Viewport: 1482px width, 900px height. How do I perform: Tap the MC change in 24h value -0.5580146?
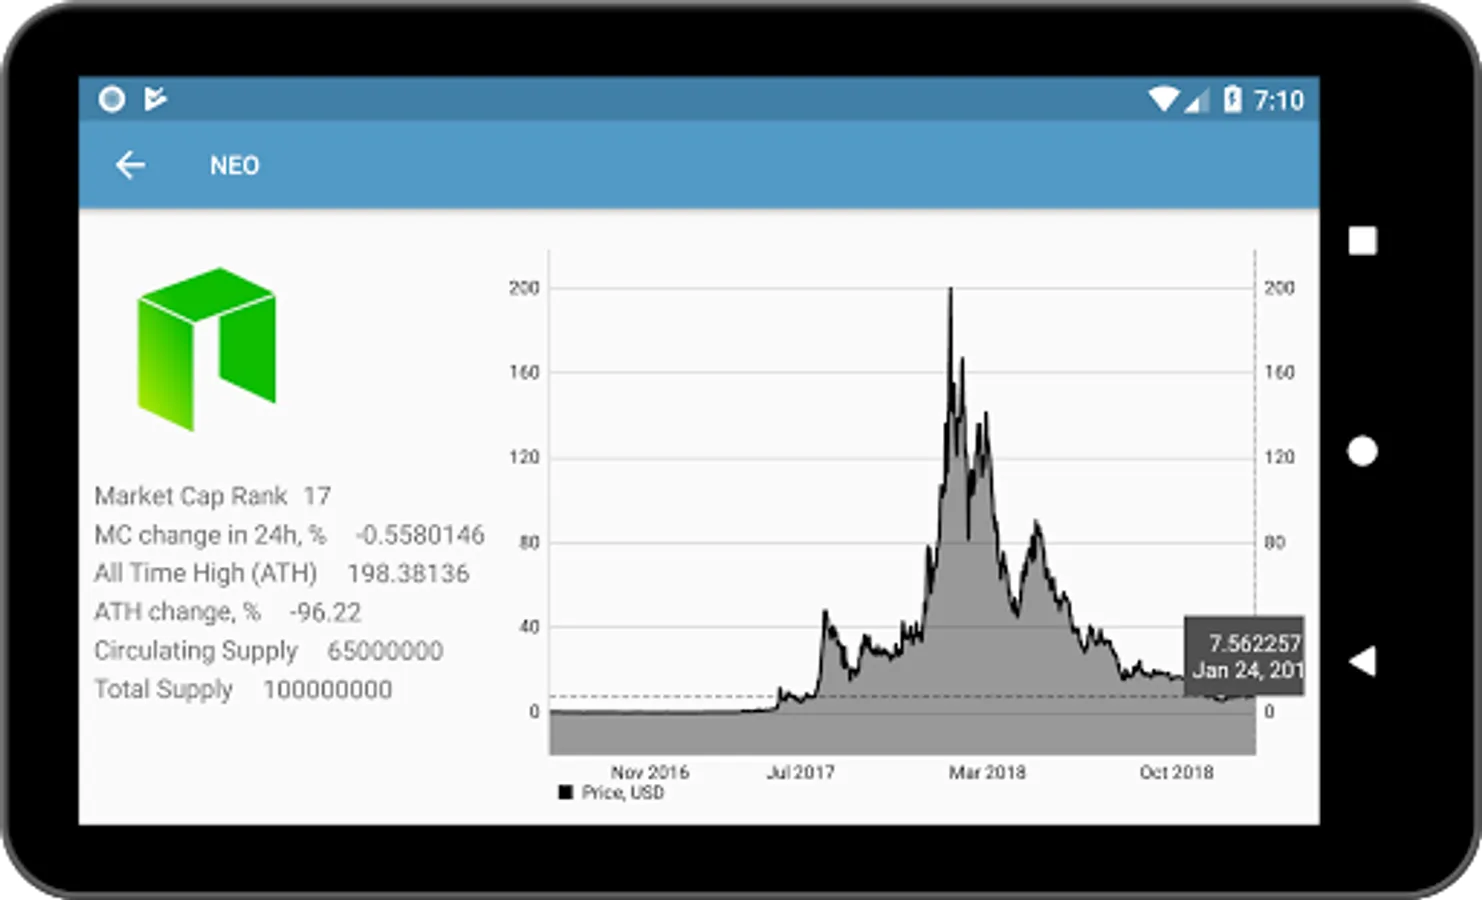click(x=420, y=535)
